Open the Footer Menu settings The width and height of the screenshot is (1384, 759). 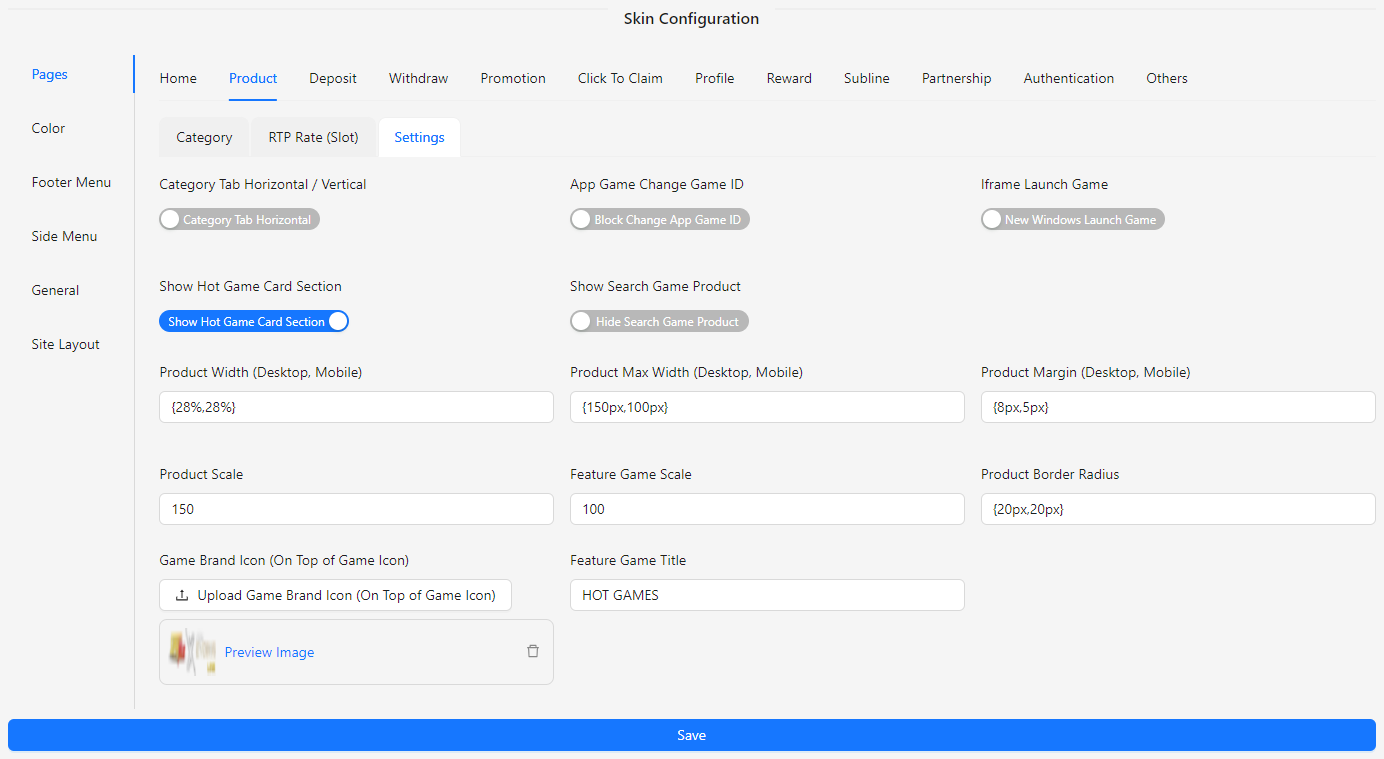[71, 182]
